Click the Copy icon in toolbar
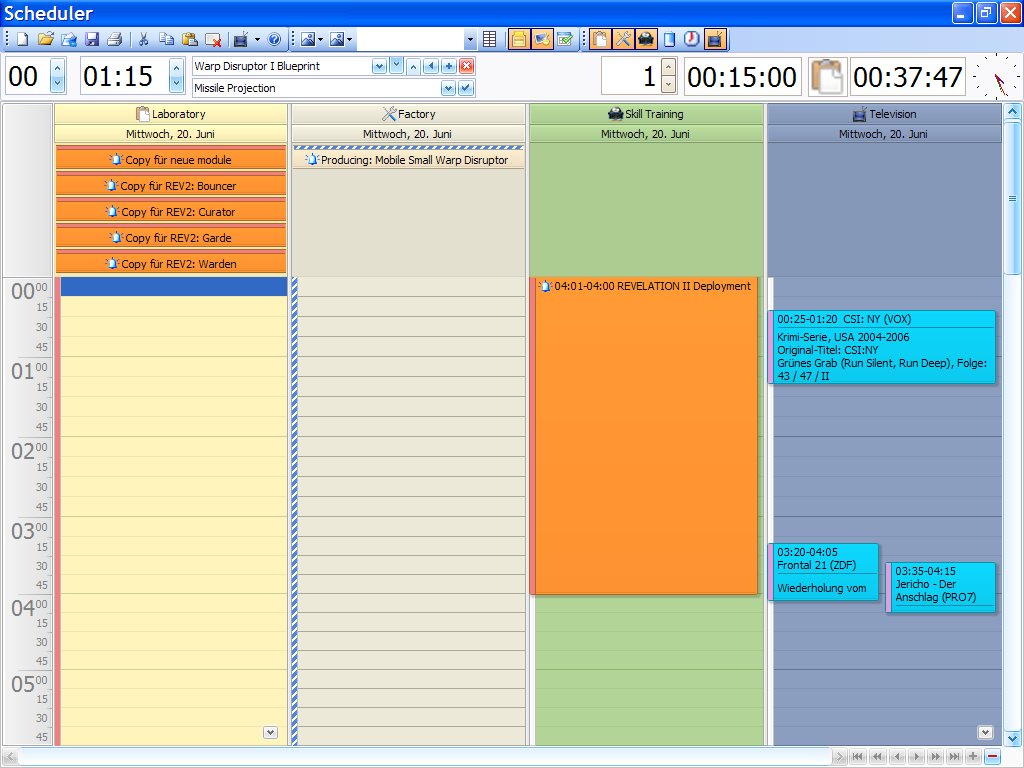1024x768 pixels. 167,40
